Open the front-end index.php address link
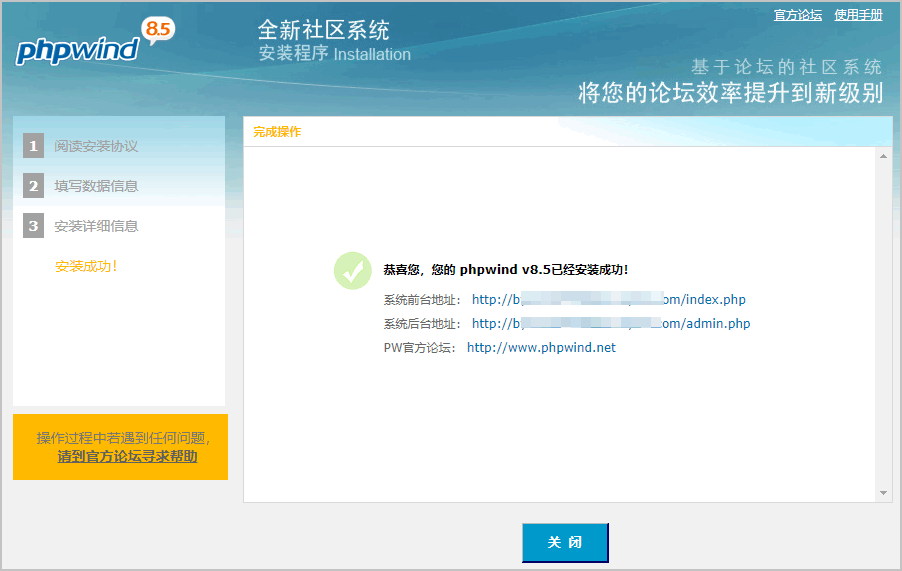Image resolution: width=902 pixels, height=571 pixels. point(609,300)
